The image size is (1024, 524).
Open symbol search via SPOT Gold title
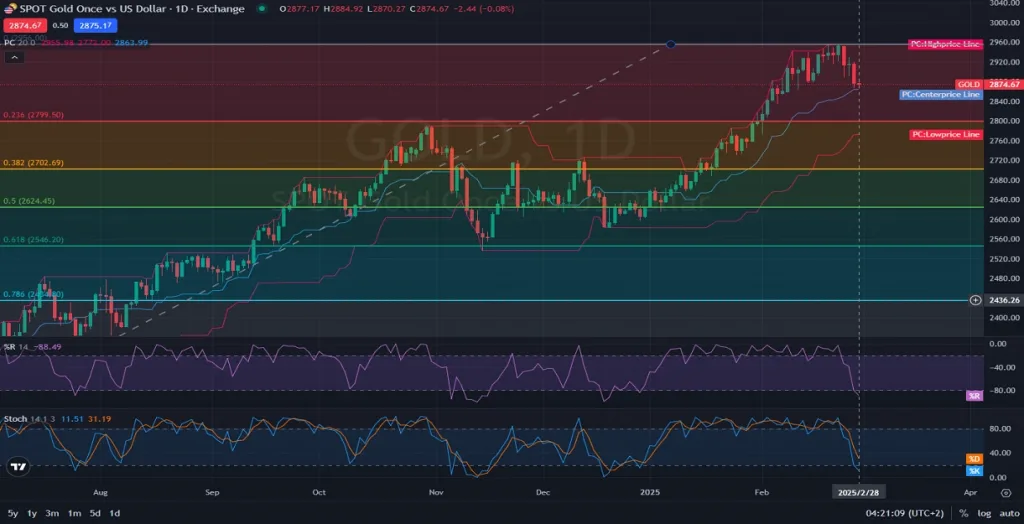click(132, 9)
